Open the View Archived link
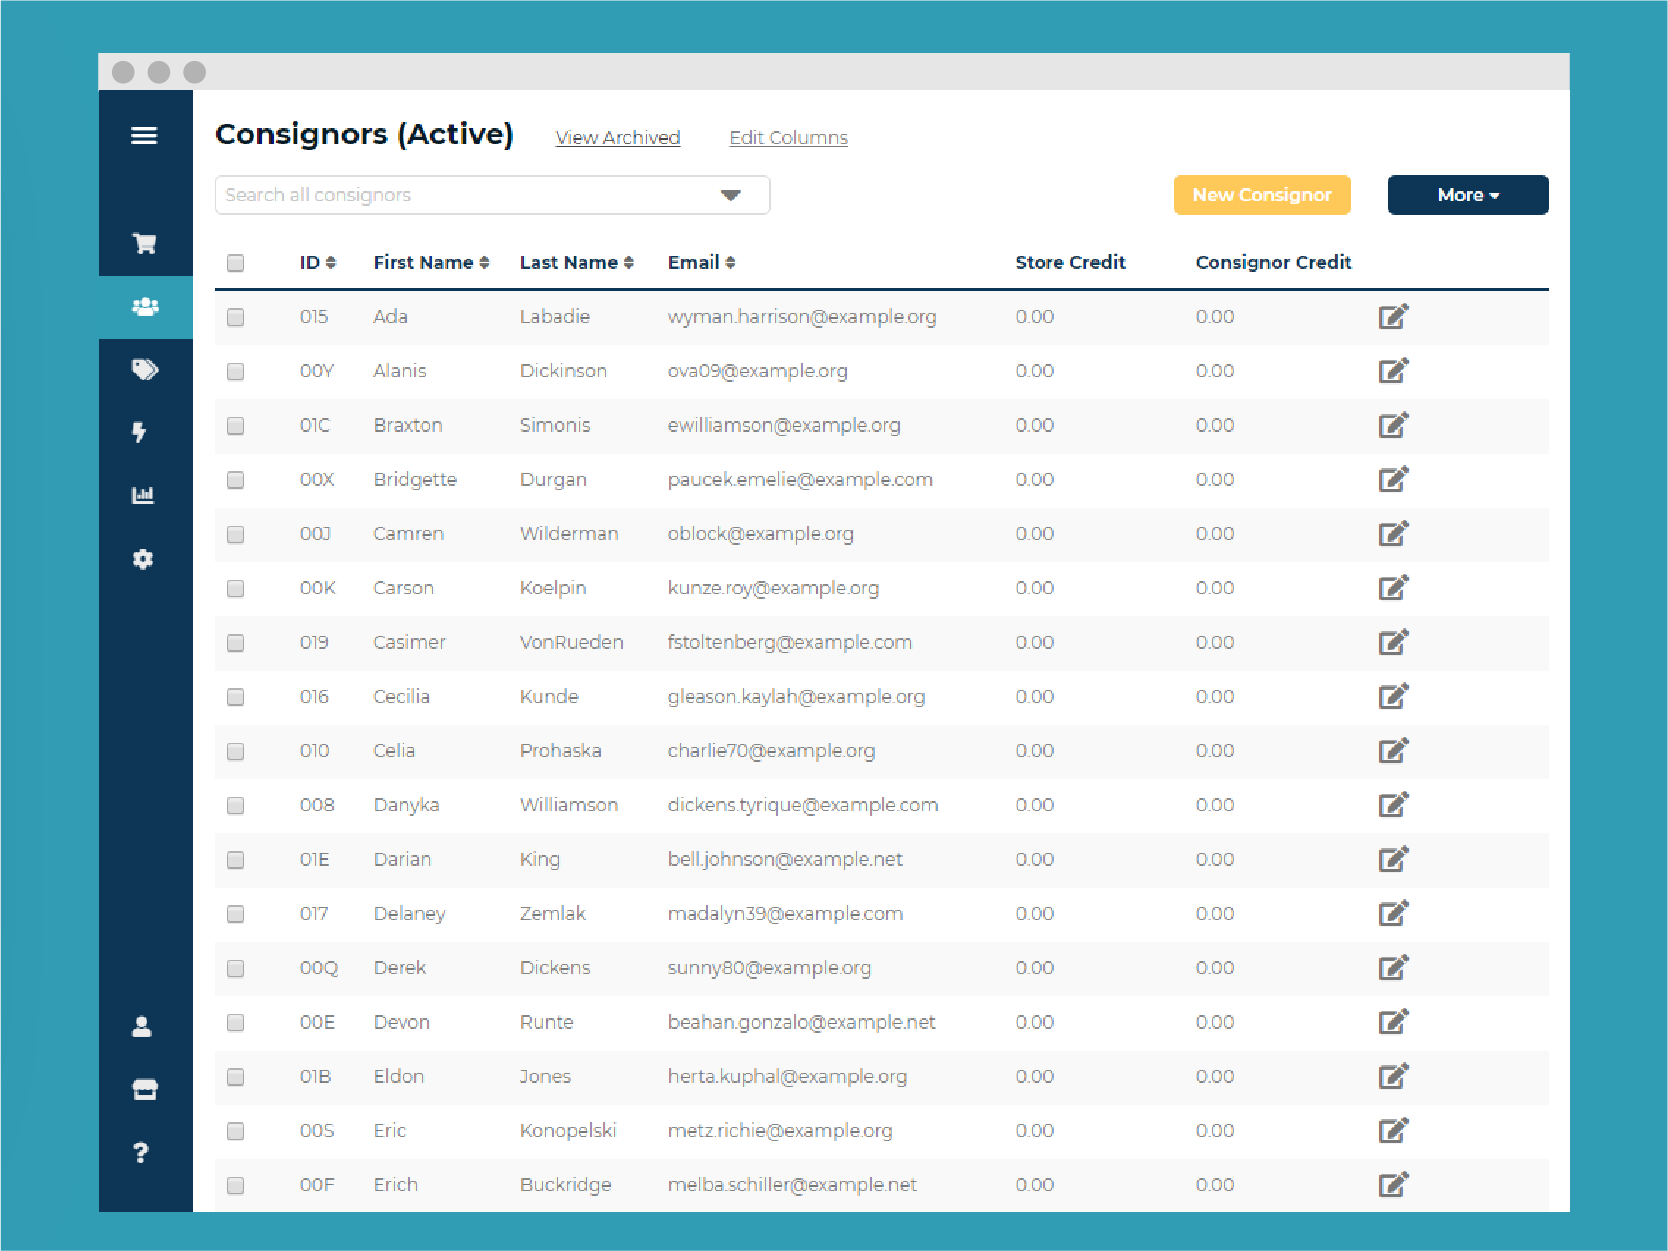This screenshot has height=1251, width=1668. tap(617, 138)
